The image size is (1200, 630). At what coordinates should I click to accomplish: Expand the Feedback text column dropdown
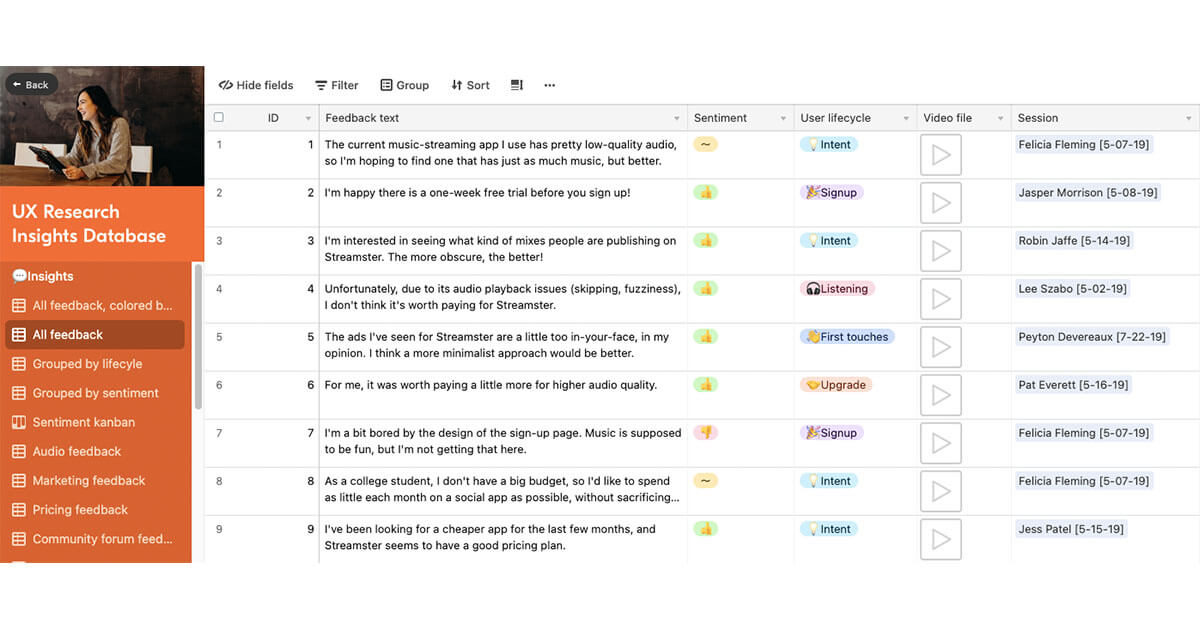pos(677,119)
